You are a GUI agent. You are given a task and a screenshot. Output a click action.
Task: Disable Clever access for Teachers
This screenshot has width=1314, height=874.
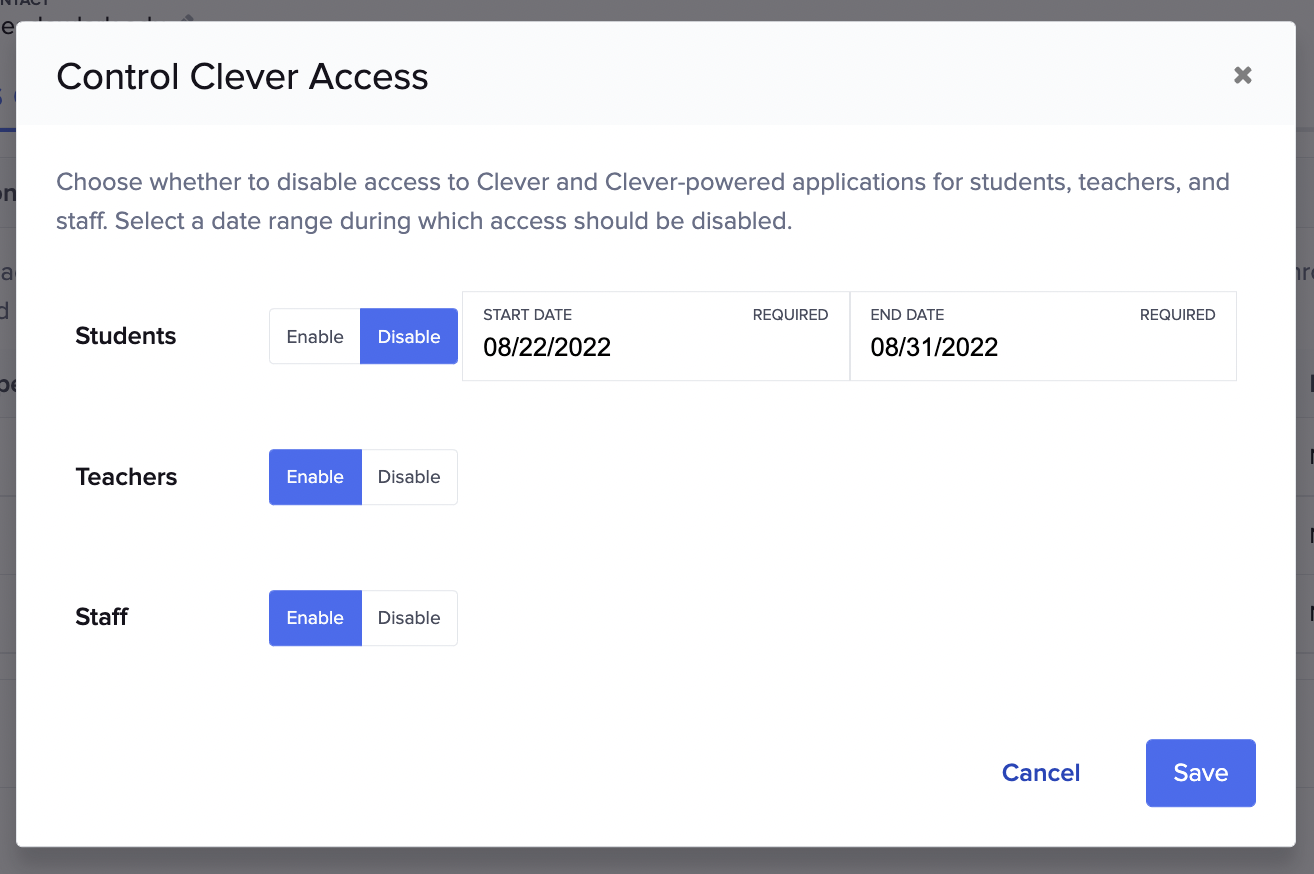(x=409, y=477)
